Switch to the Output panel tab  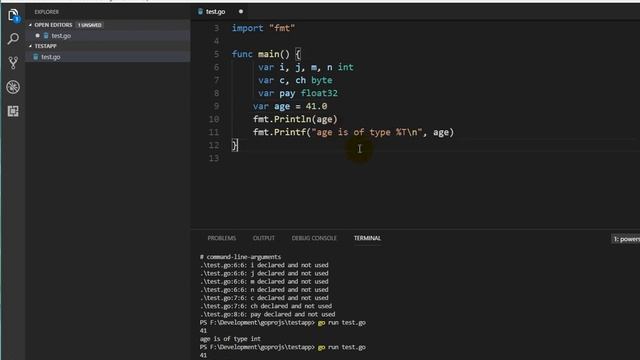coord(264,238)
